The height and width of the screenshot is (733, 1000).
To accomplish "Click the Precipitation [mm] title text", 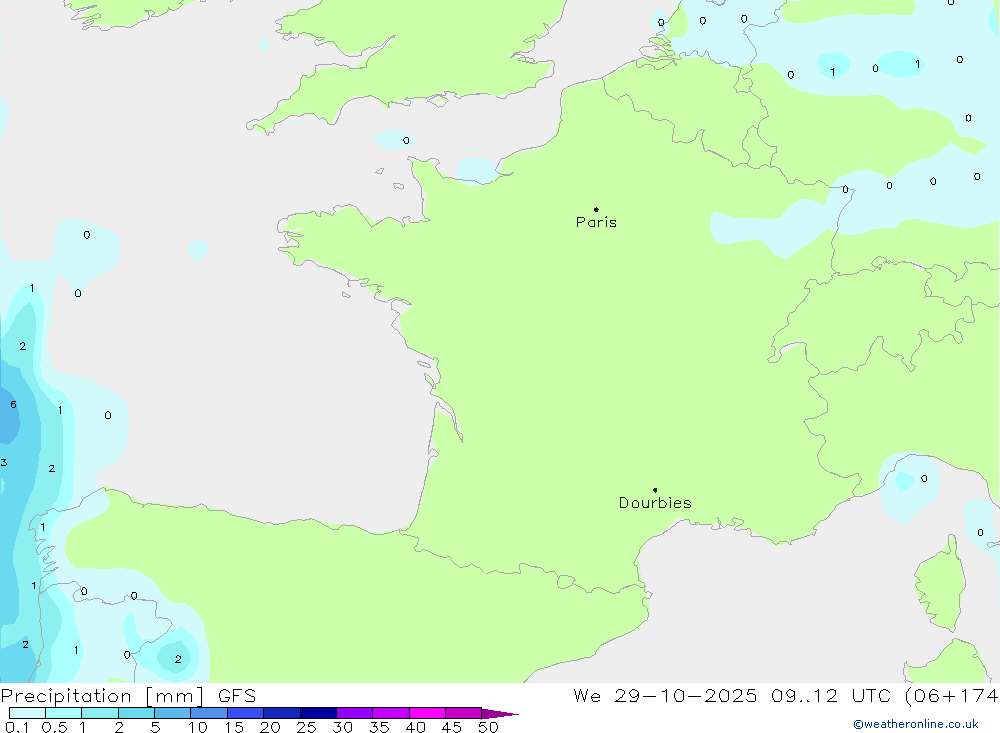I will [103, 696].
